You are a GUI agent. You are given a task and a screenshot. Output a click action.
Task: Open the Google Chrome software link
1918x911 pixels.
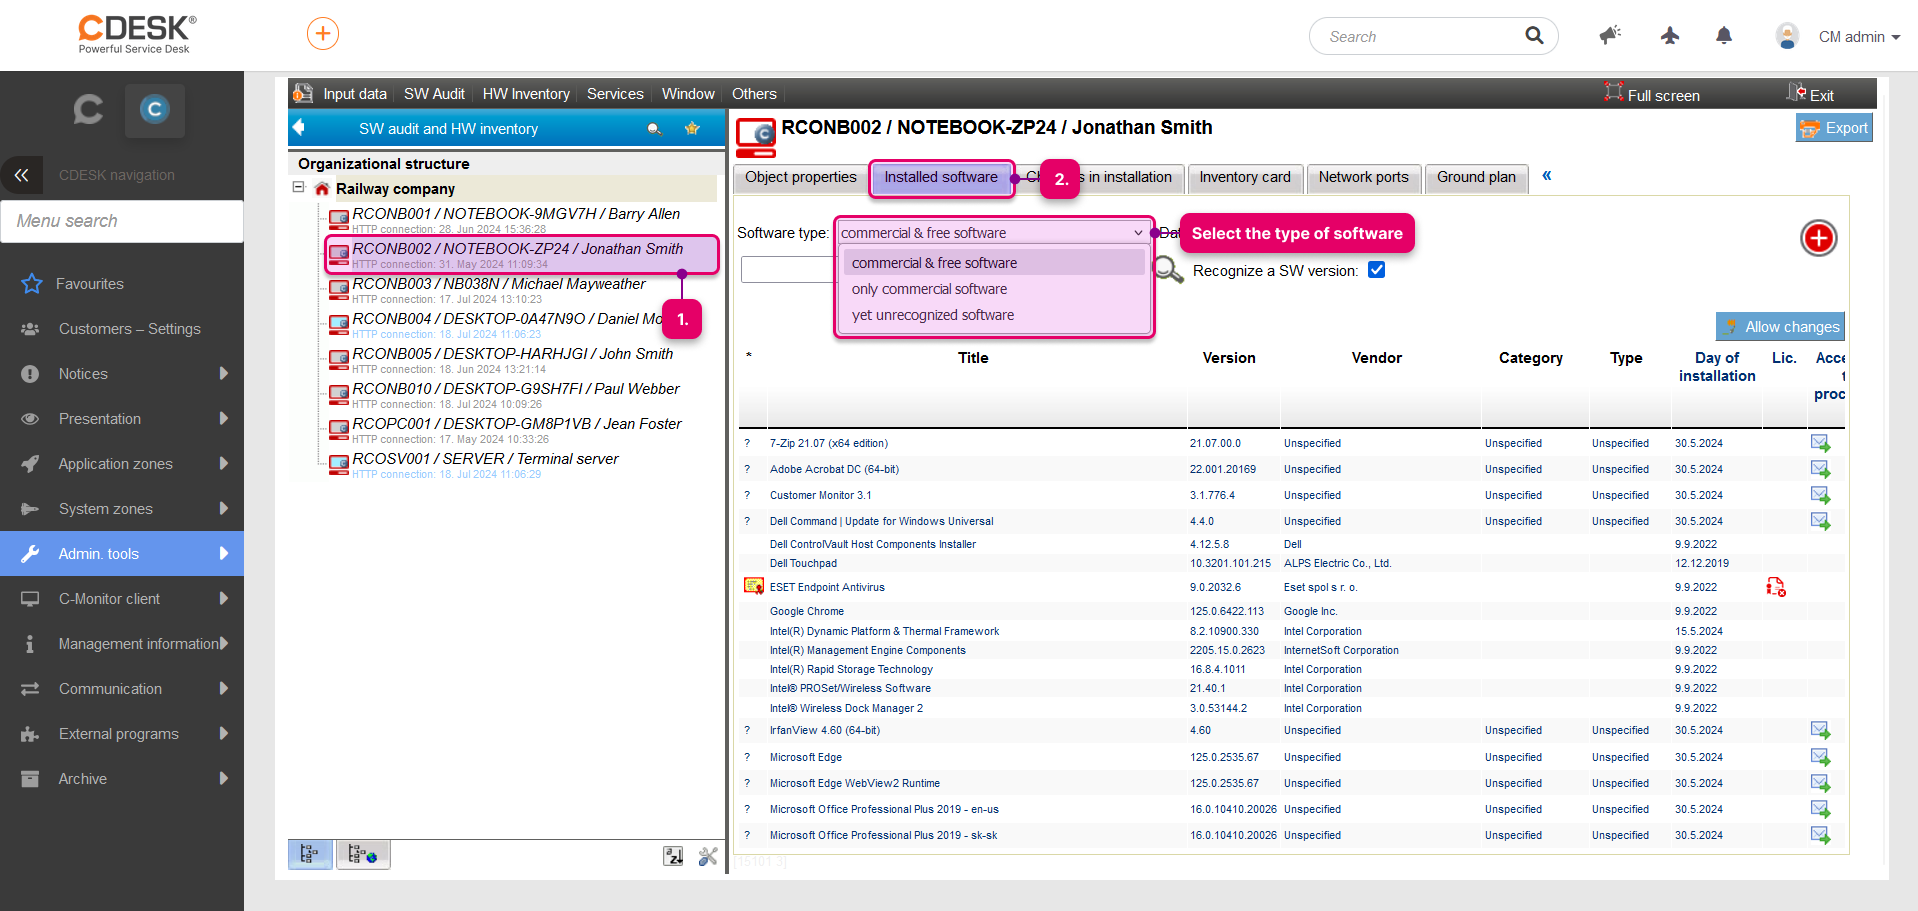pyautogui.click(x=807, y=612)
